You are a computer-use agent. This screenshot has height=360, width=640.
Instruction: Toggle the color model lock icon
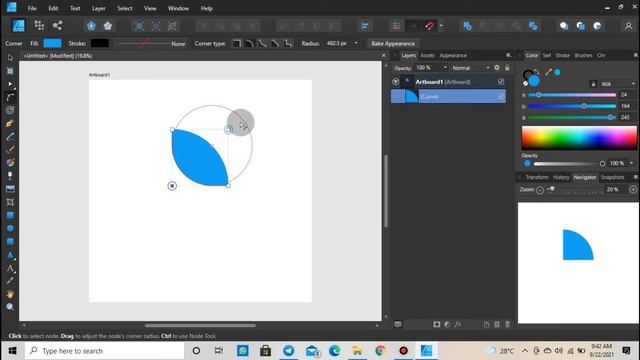593,84
